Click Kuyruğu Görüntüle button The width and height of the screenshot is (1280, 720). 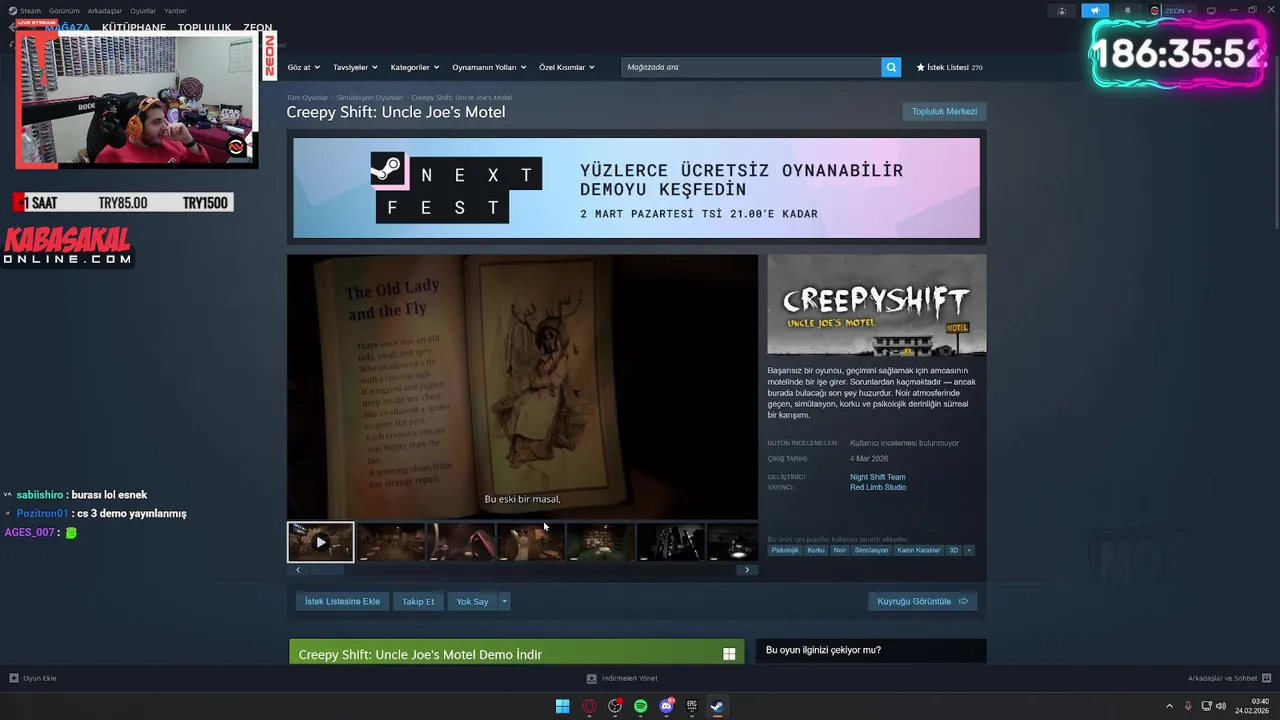coord(922,601)
